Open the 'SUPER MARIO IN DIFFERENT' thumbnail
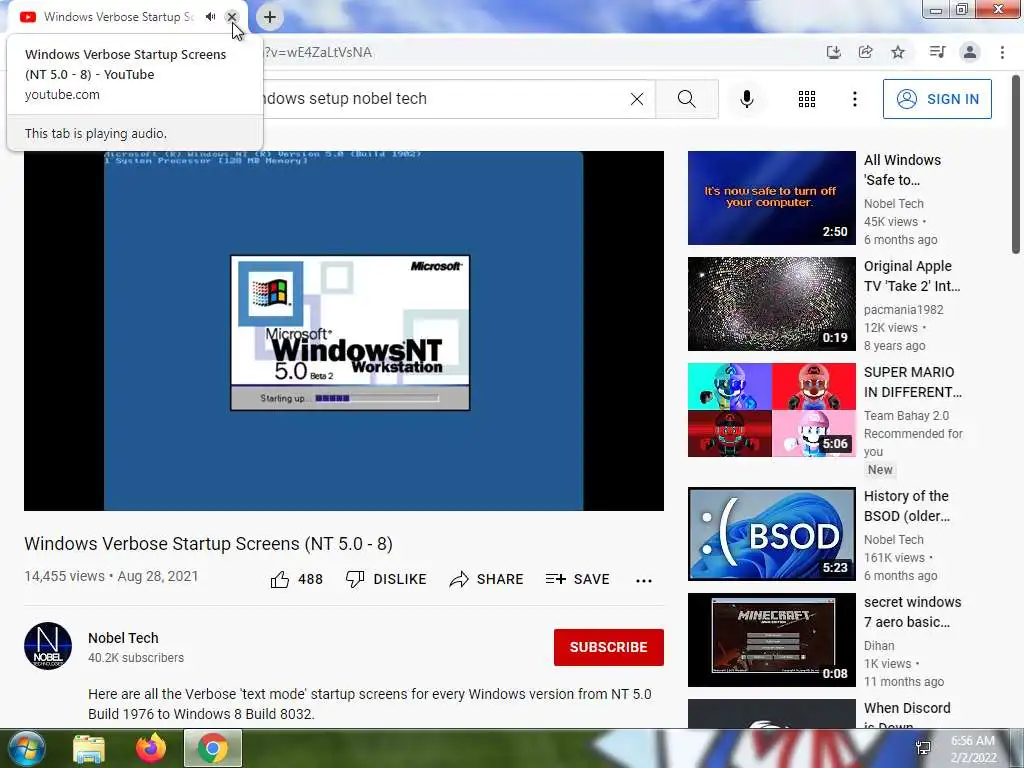The width and height of the screenshot is (1024, 768). point(771,409)
